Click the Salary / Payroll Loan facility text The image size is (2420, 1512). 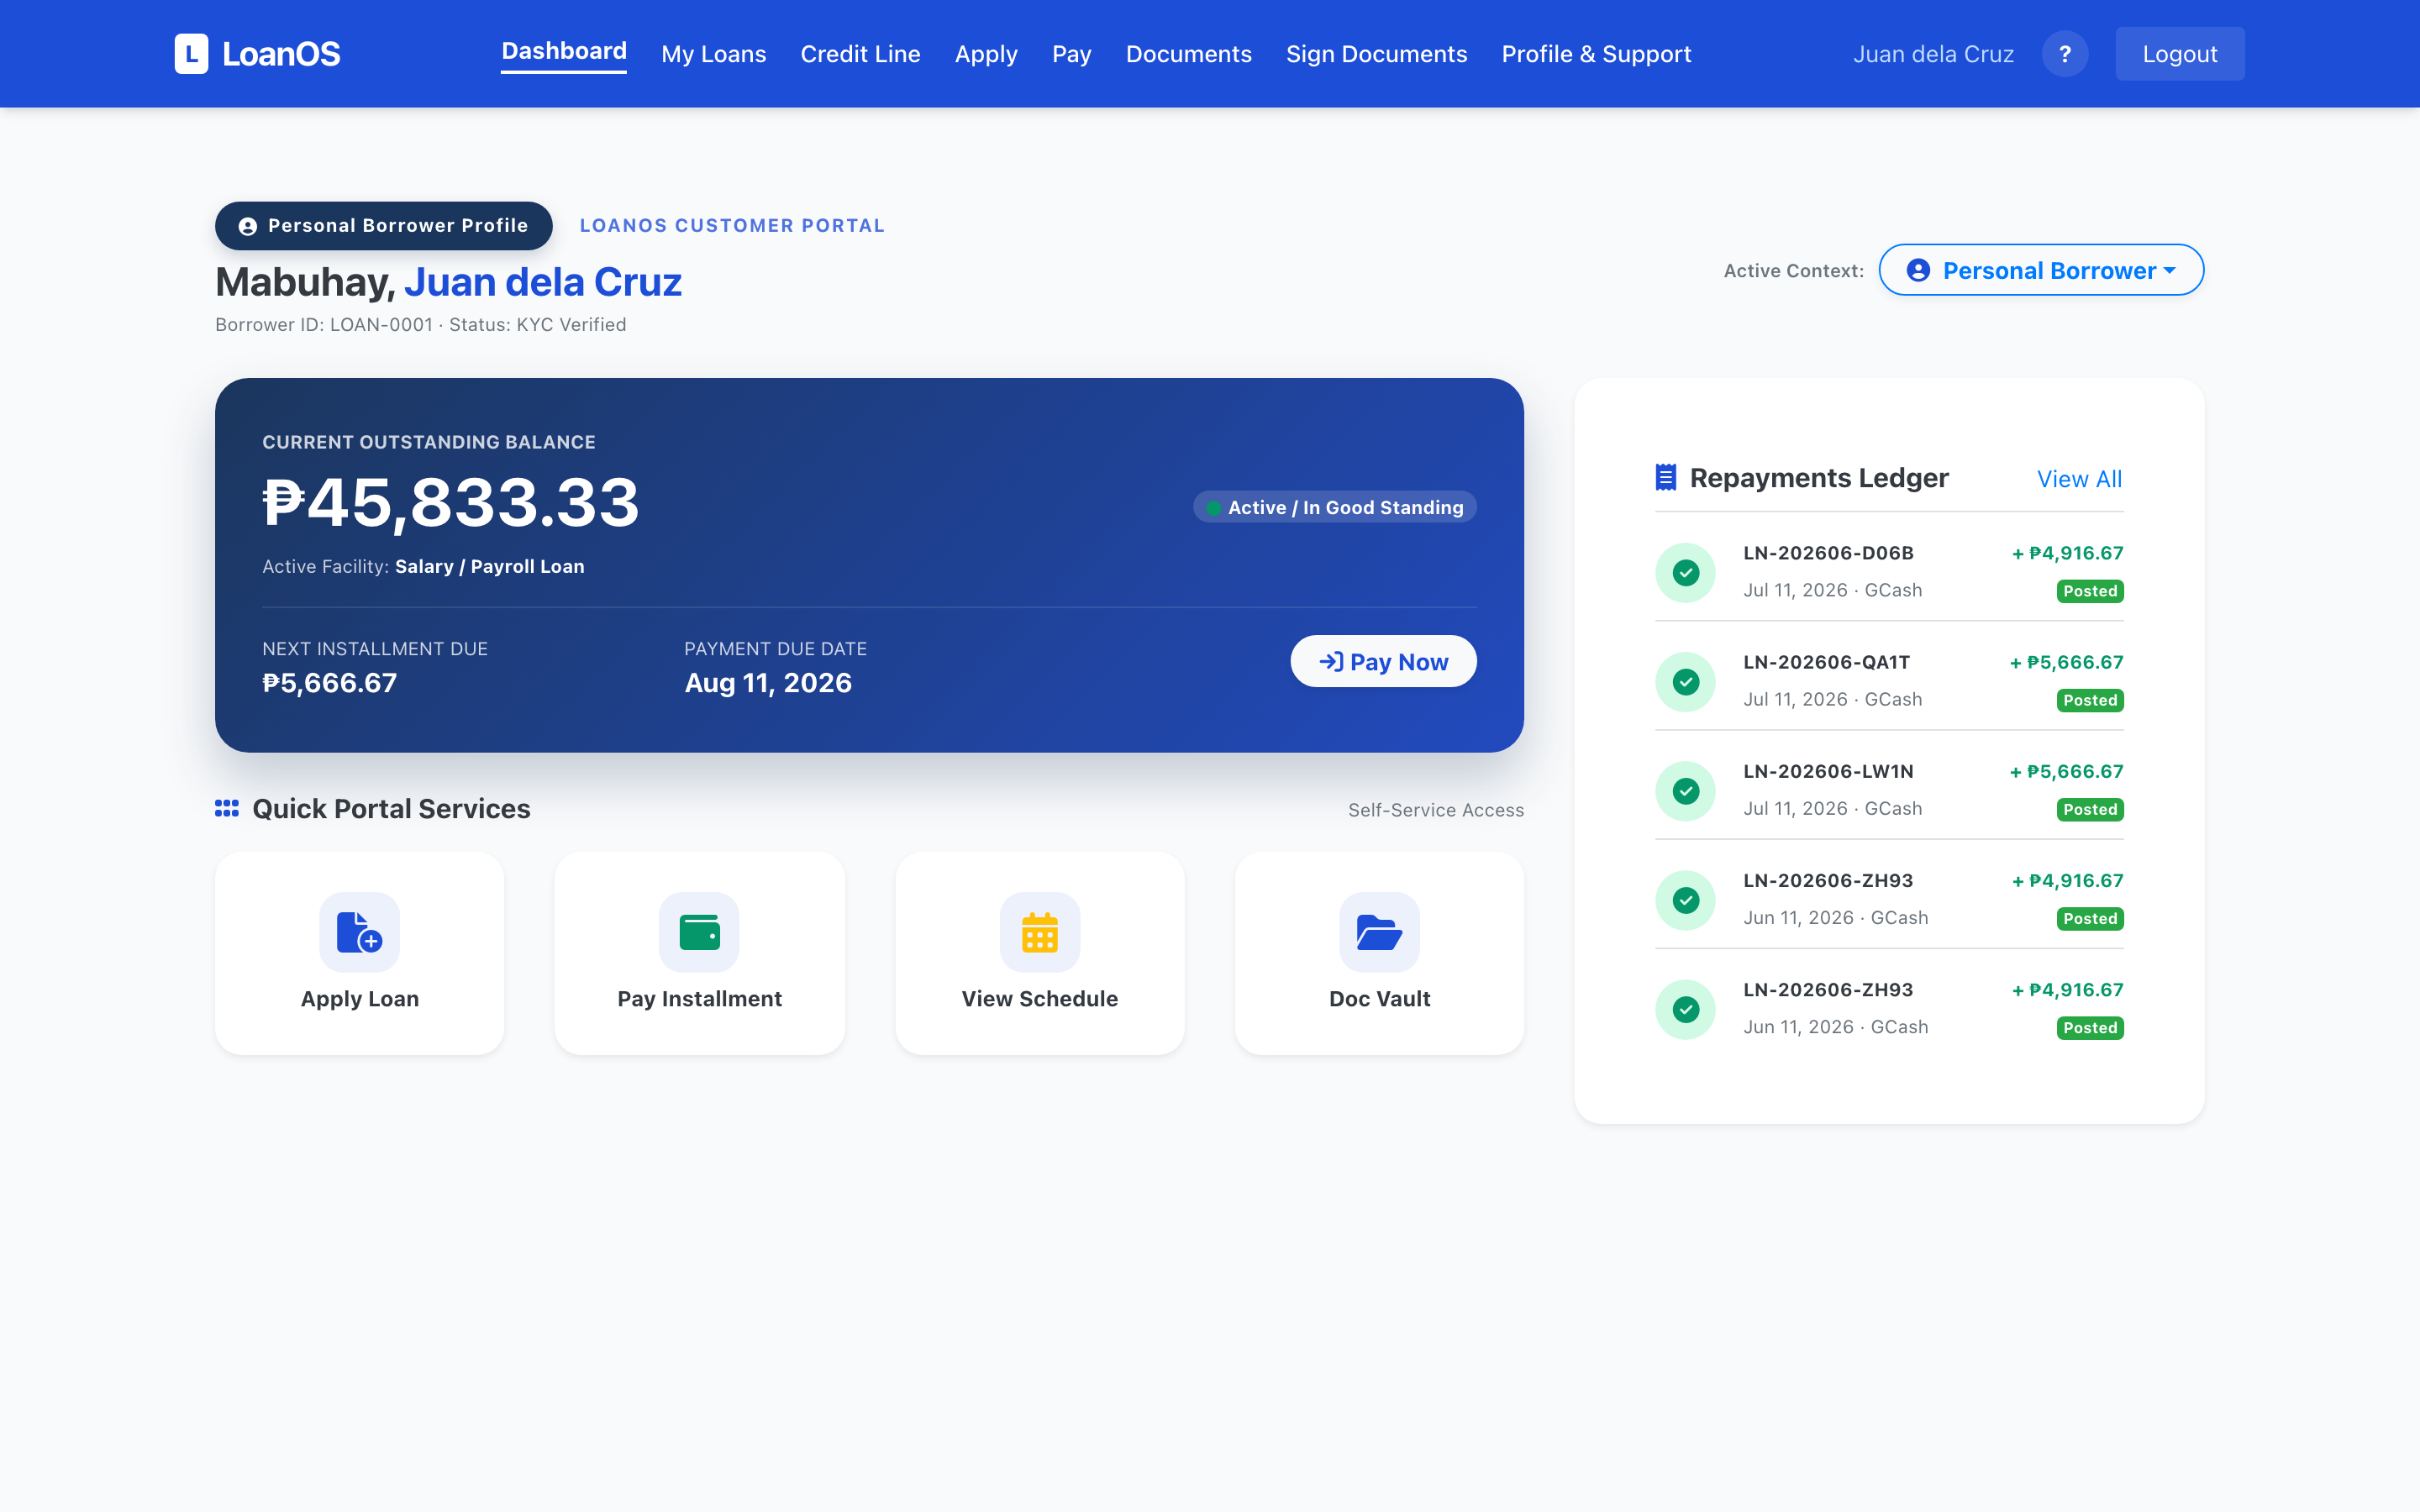coord(489,566)
